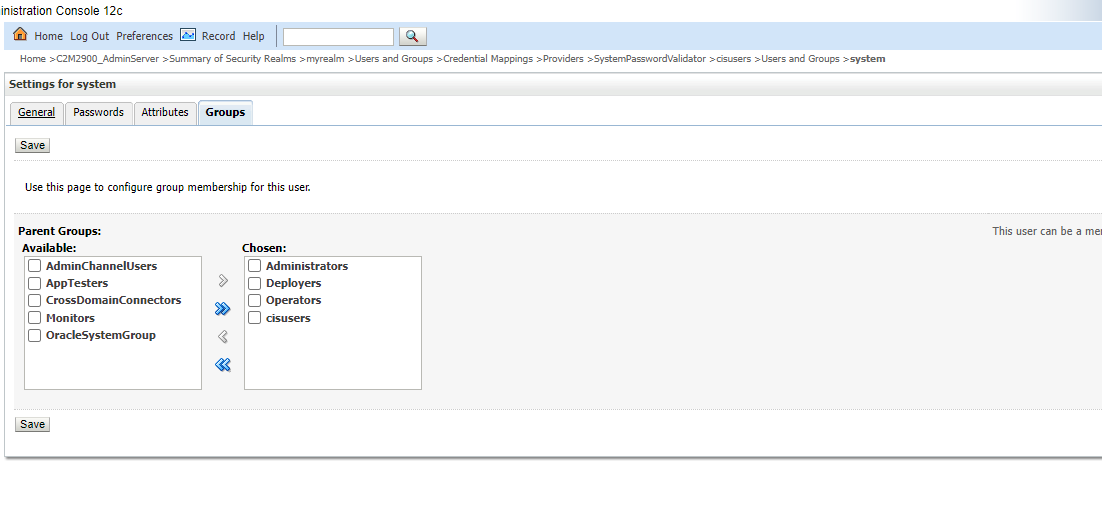Open C2M2900_AdminServer breadcrumb
Screen dimensions: 1102x532
pos(108,59)
